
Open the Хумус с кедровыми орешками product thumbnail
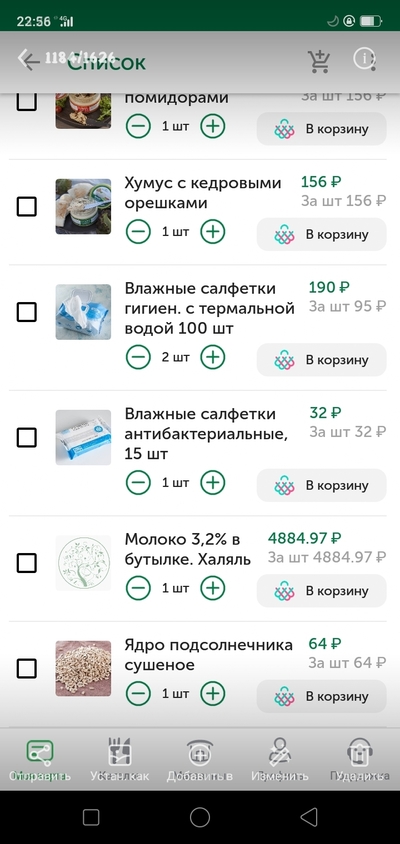pyautogui.click(x=83, y=207)
